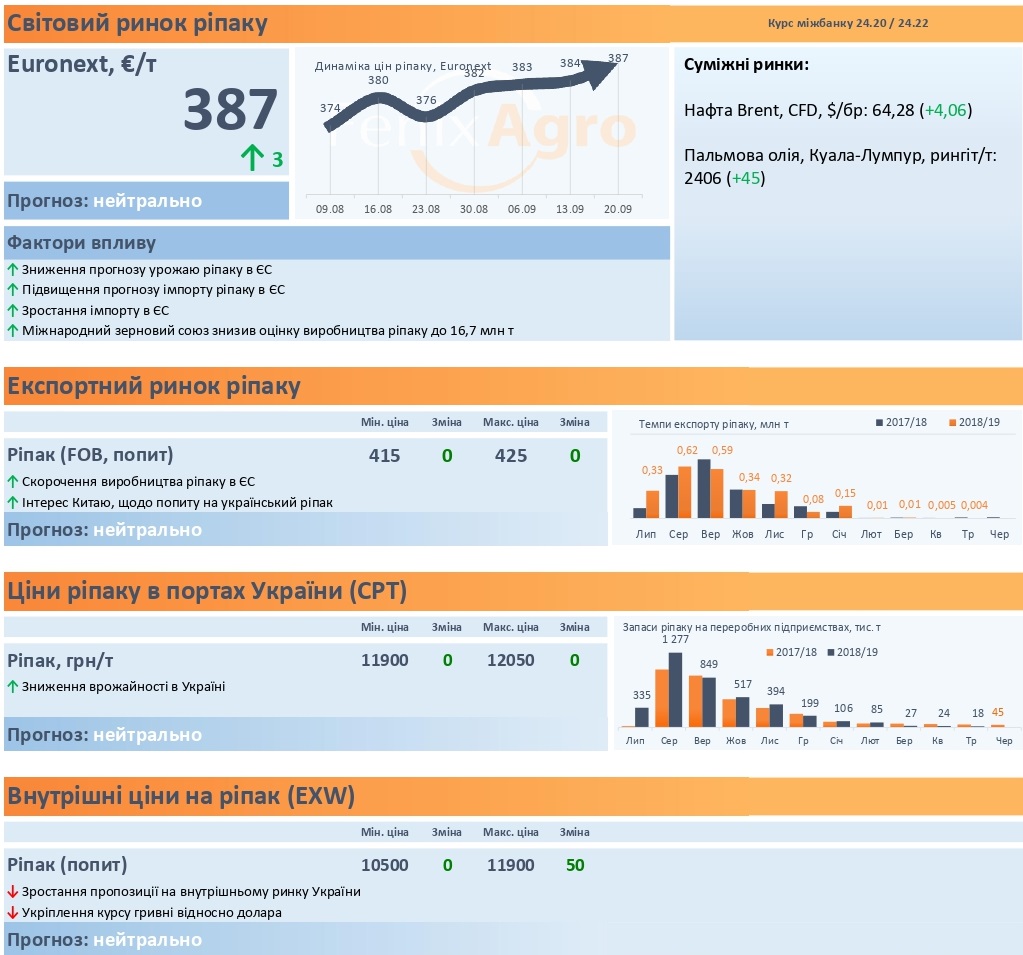Click the max price value 11900 in the EXW row
Viewport: 1023px width, 955px height.
tap(510, 865)
